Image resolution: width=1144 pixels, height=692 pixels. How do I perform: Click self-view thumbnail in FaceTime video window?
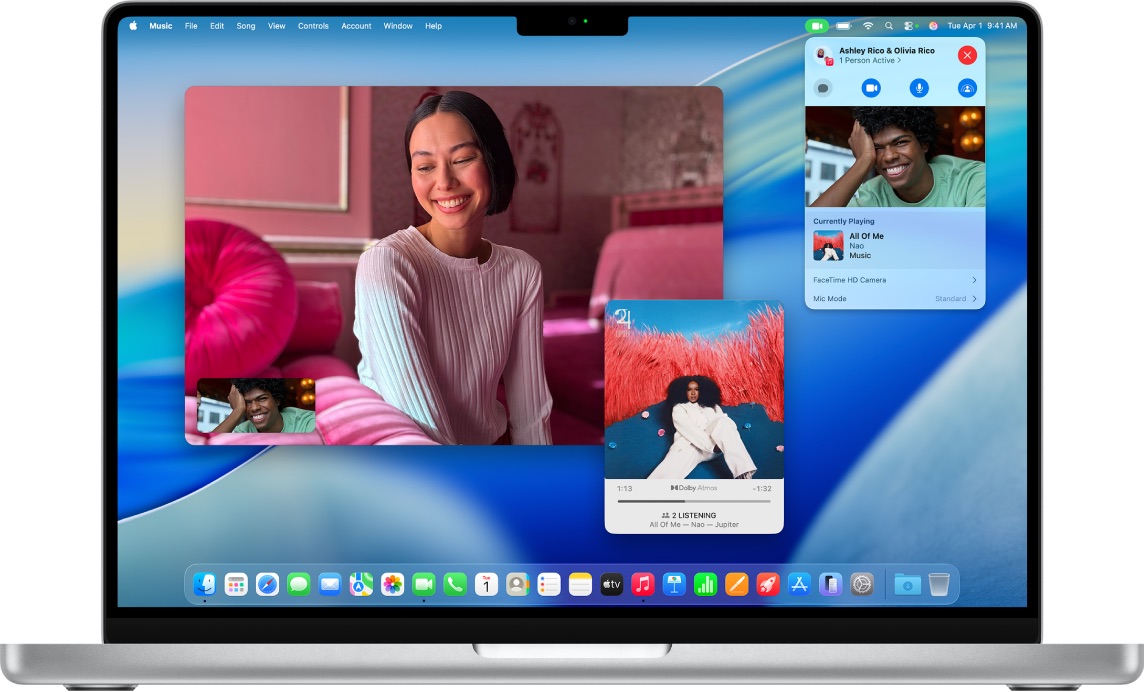pyautogui.click(x=256, y=406)
